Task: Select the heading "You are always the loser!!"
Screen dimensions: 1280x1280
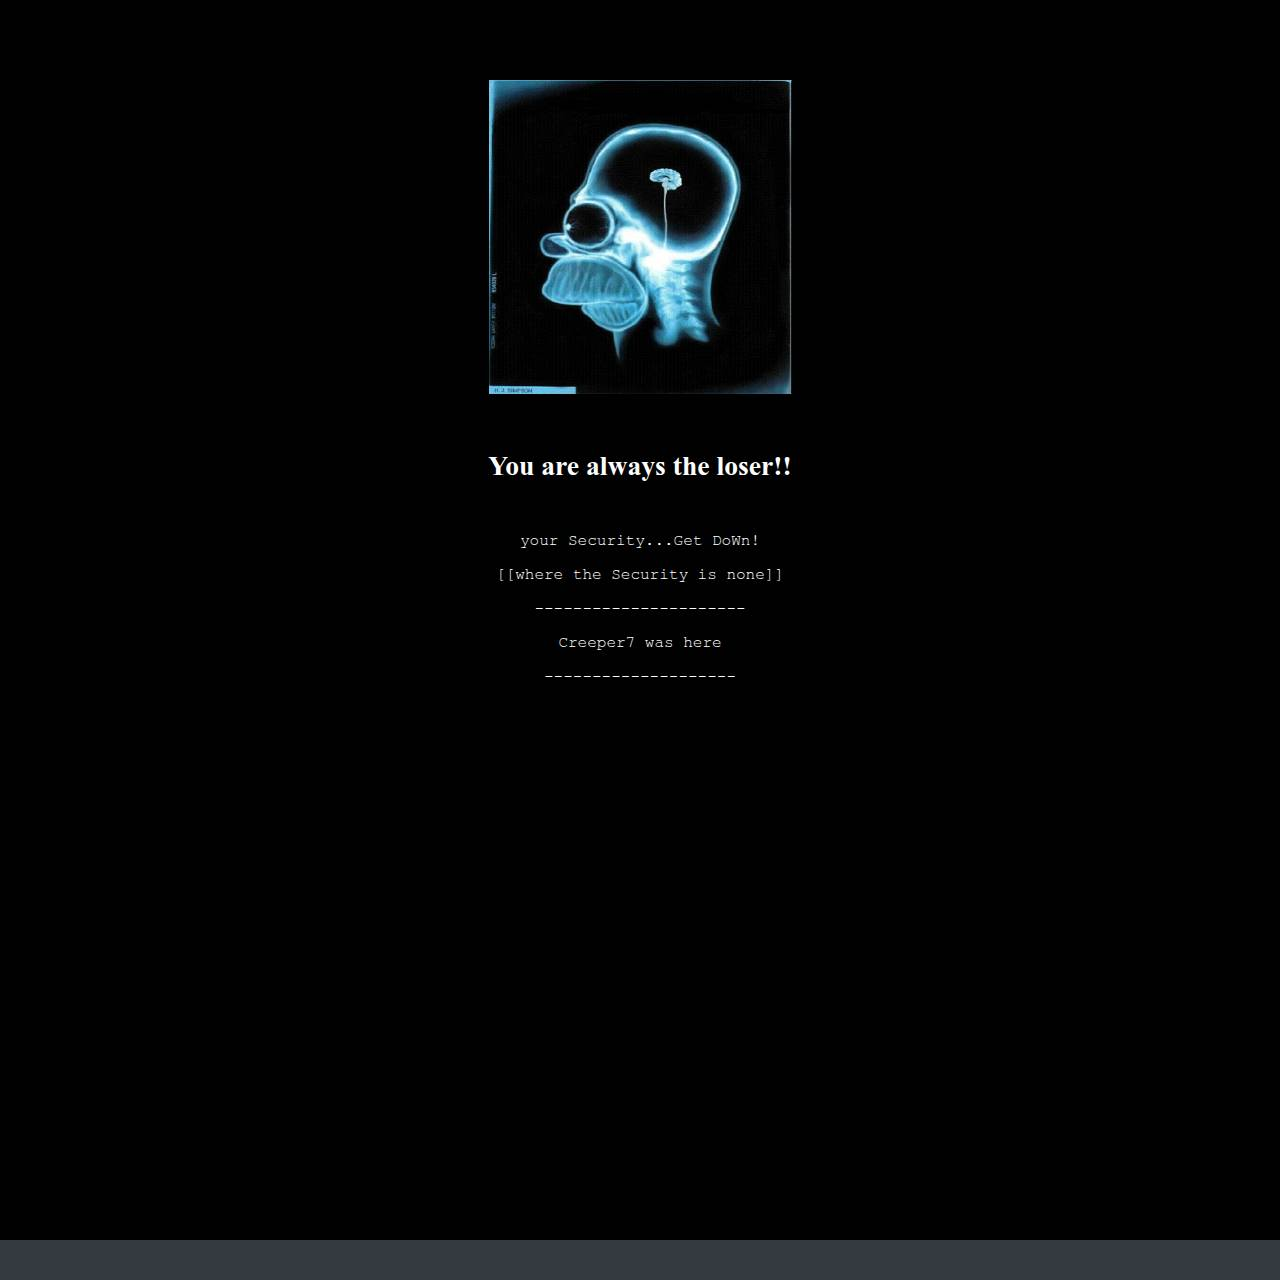Action: point(640,466)
